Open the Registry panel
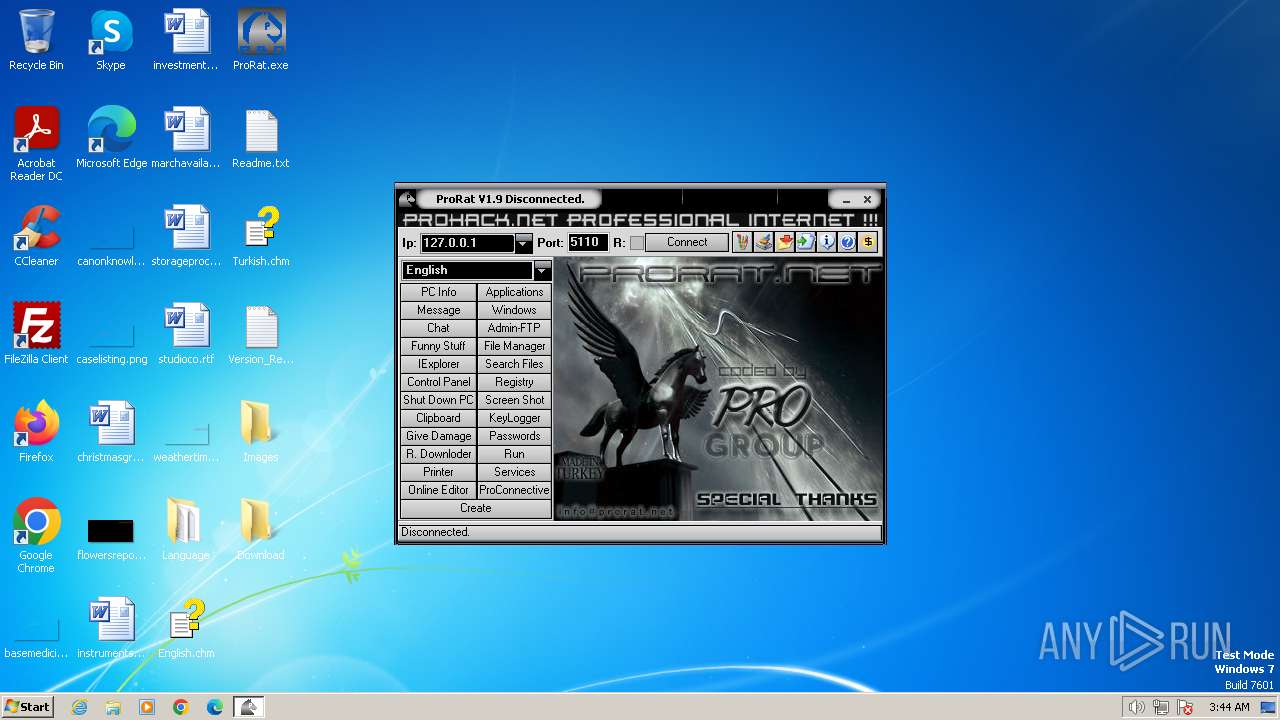 514,382
